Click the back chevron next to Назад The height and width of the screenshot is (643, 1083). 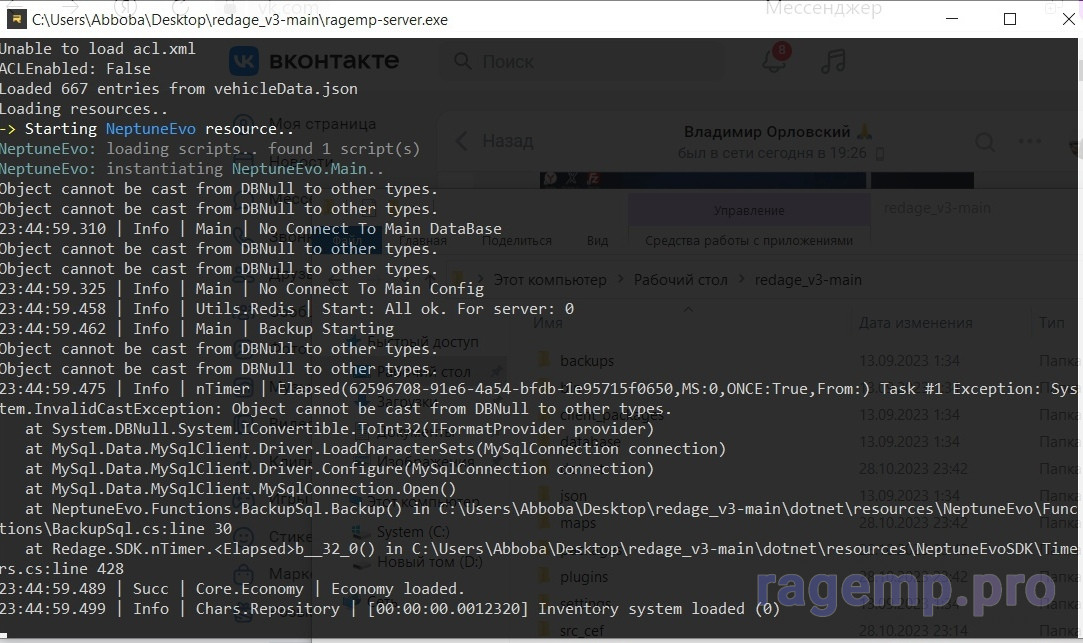462,141
